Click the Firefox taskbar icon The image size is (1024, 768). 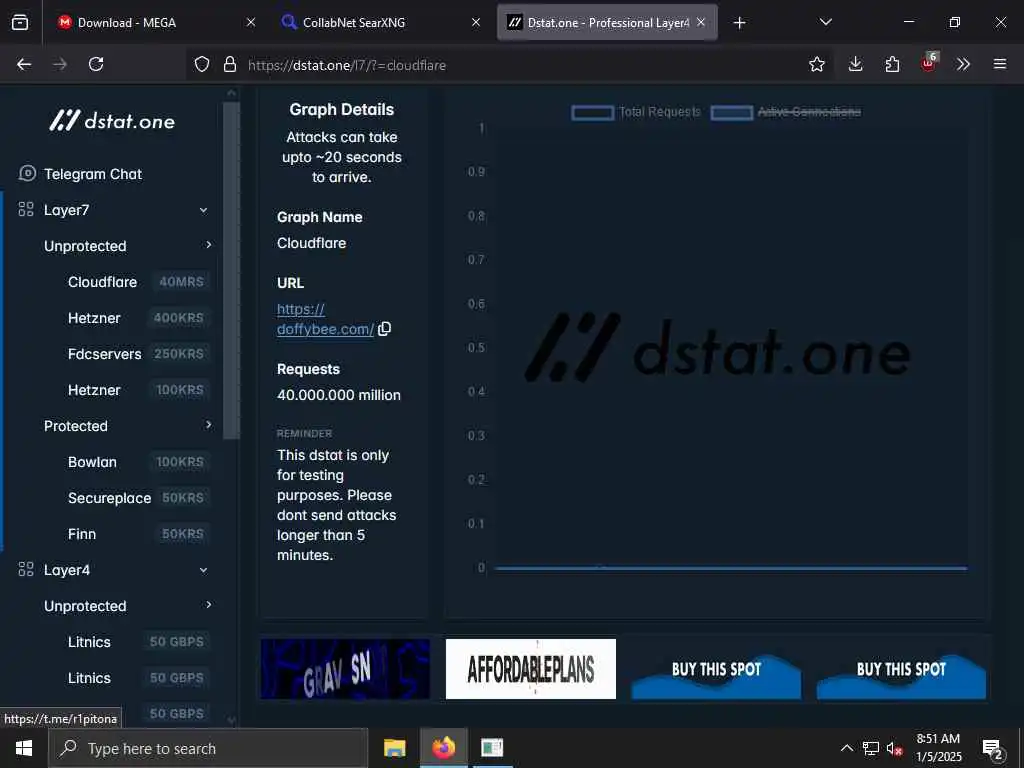click(x=443, y=748)
